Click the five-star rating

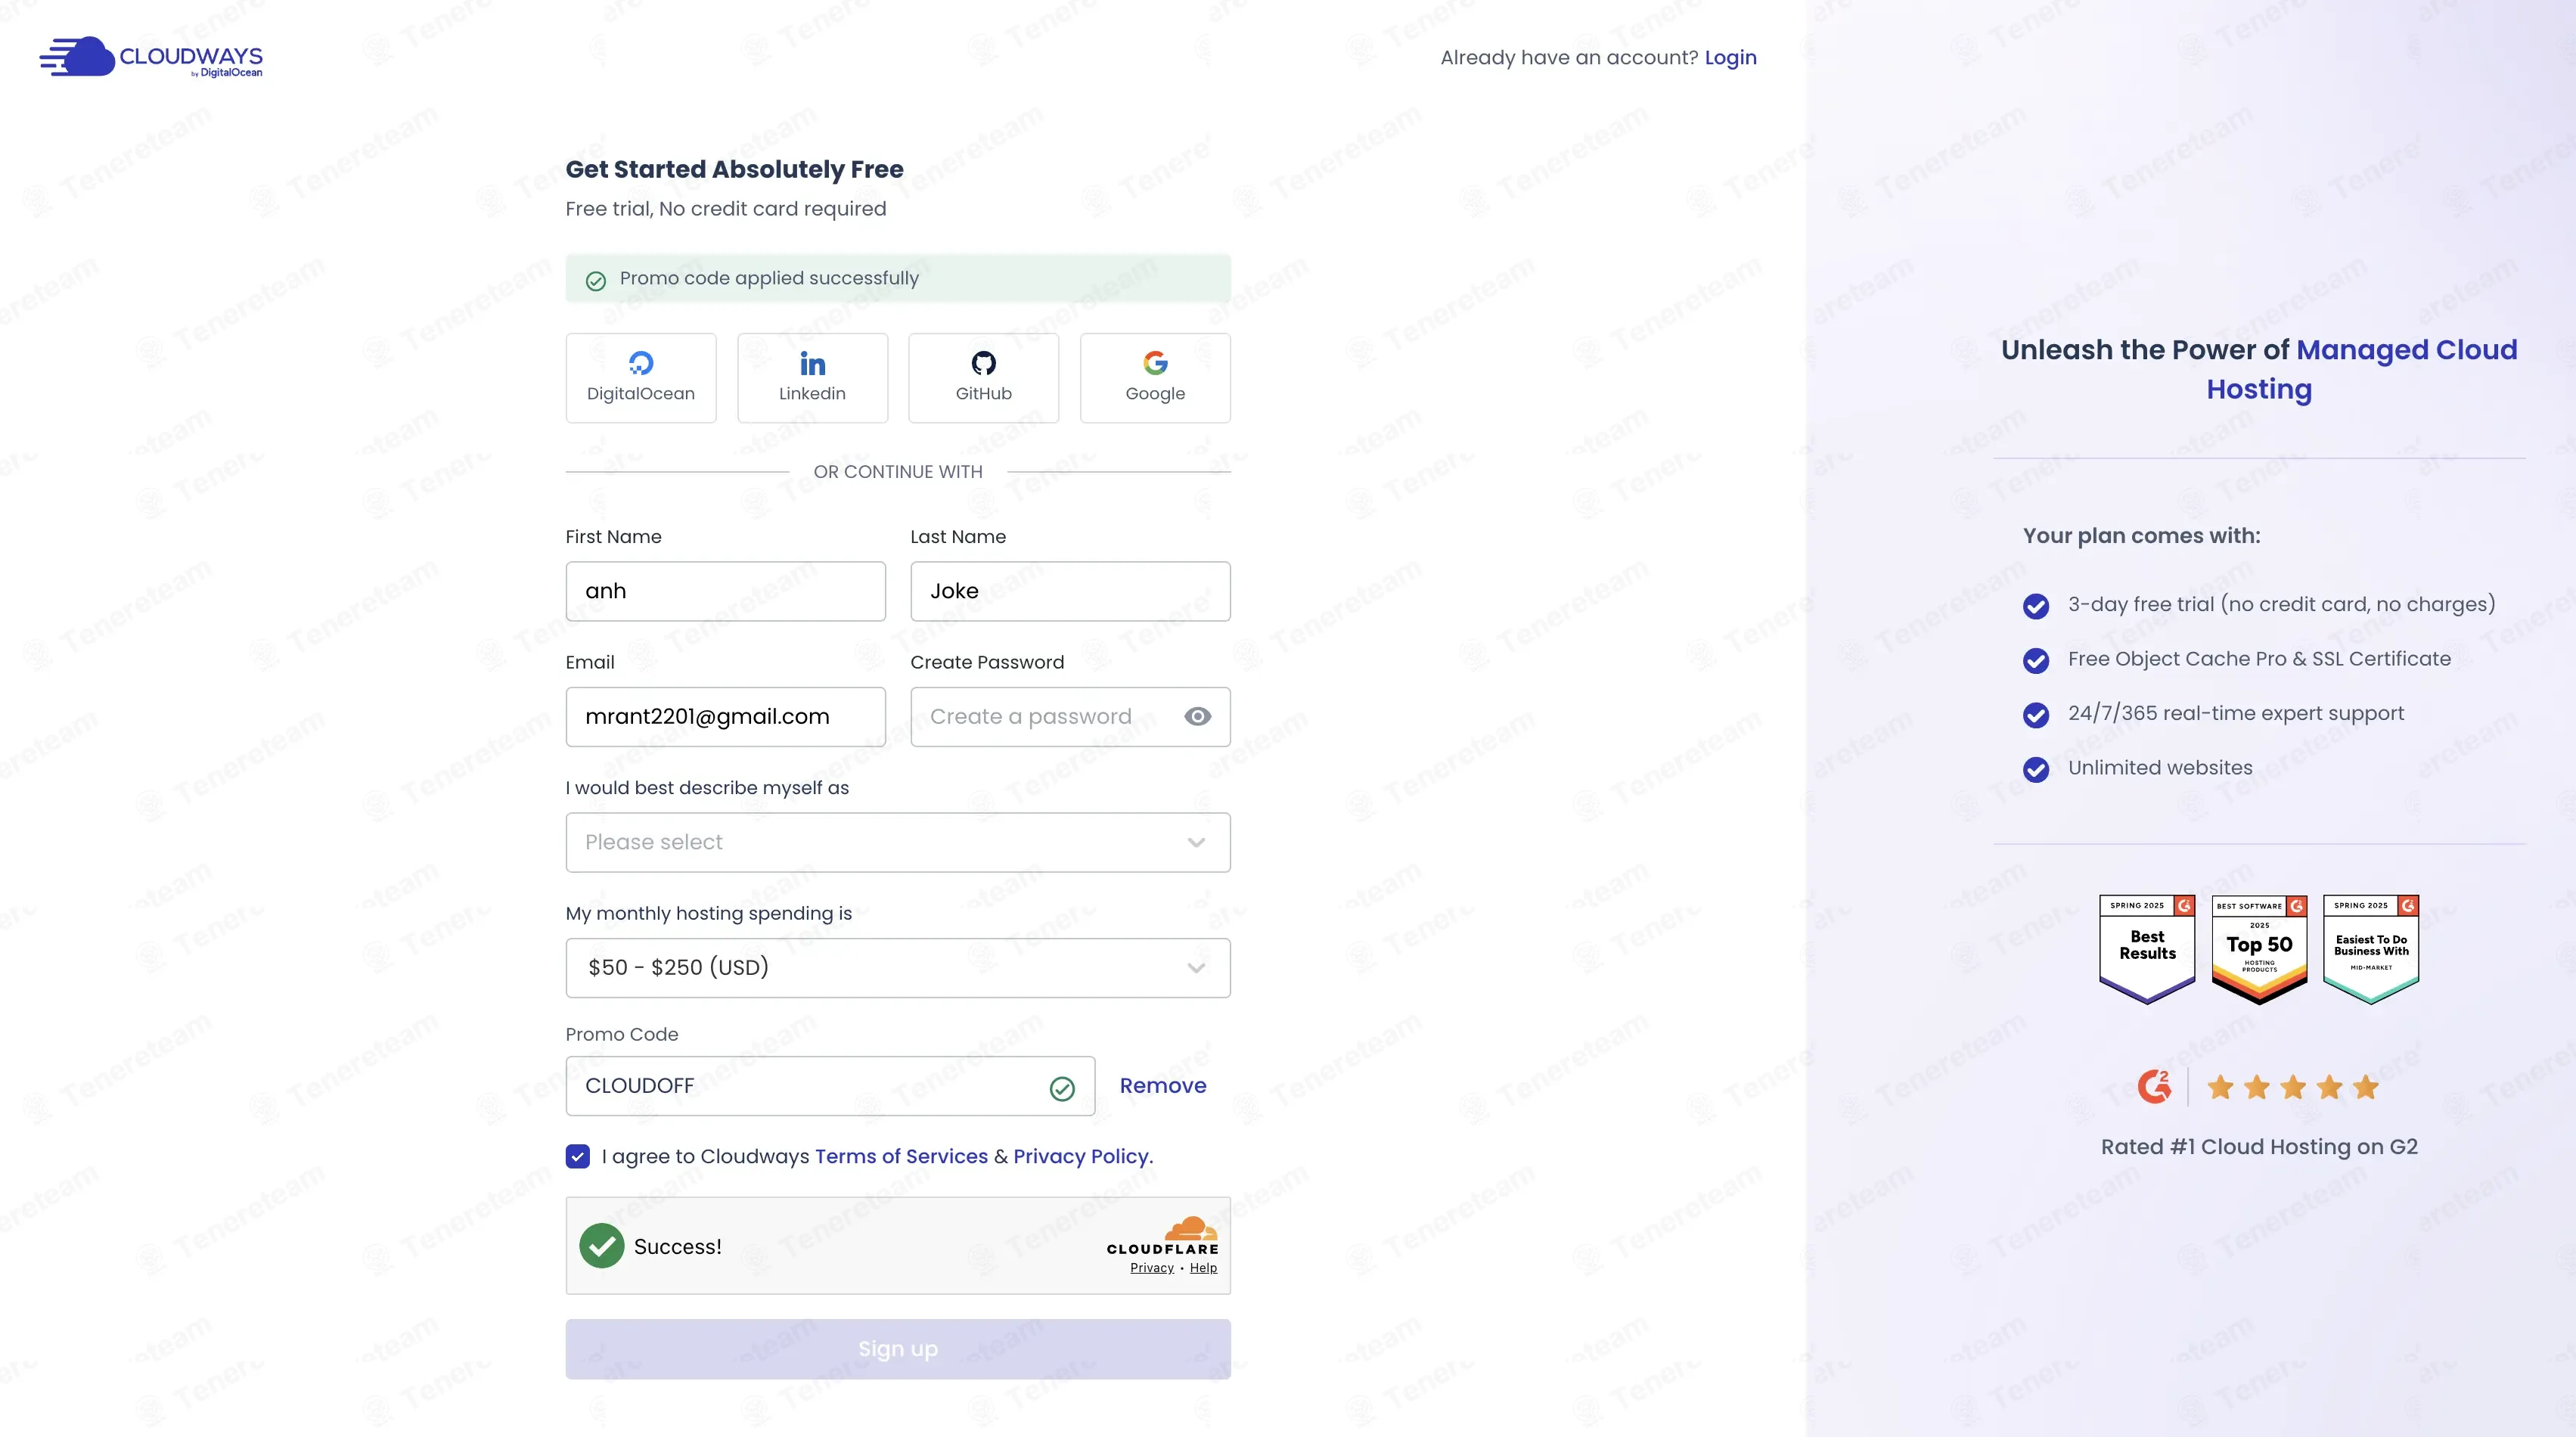pos(2293,1087)
